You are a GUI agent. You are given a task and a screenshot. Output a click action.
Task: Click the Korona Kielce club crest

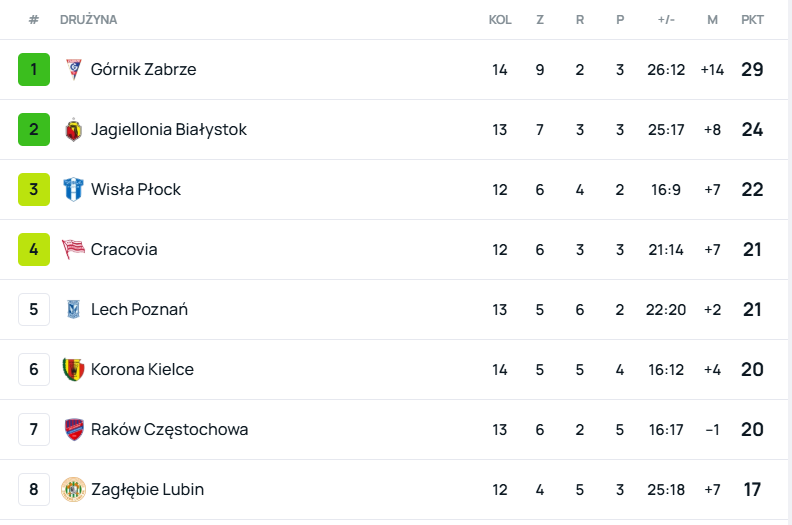[x=73, y=370]
